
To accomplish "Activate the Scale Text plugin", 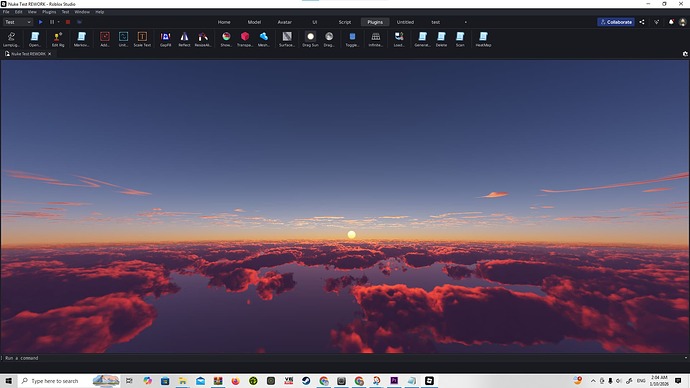I will coord(142,39).
